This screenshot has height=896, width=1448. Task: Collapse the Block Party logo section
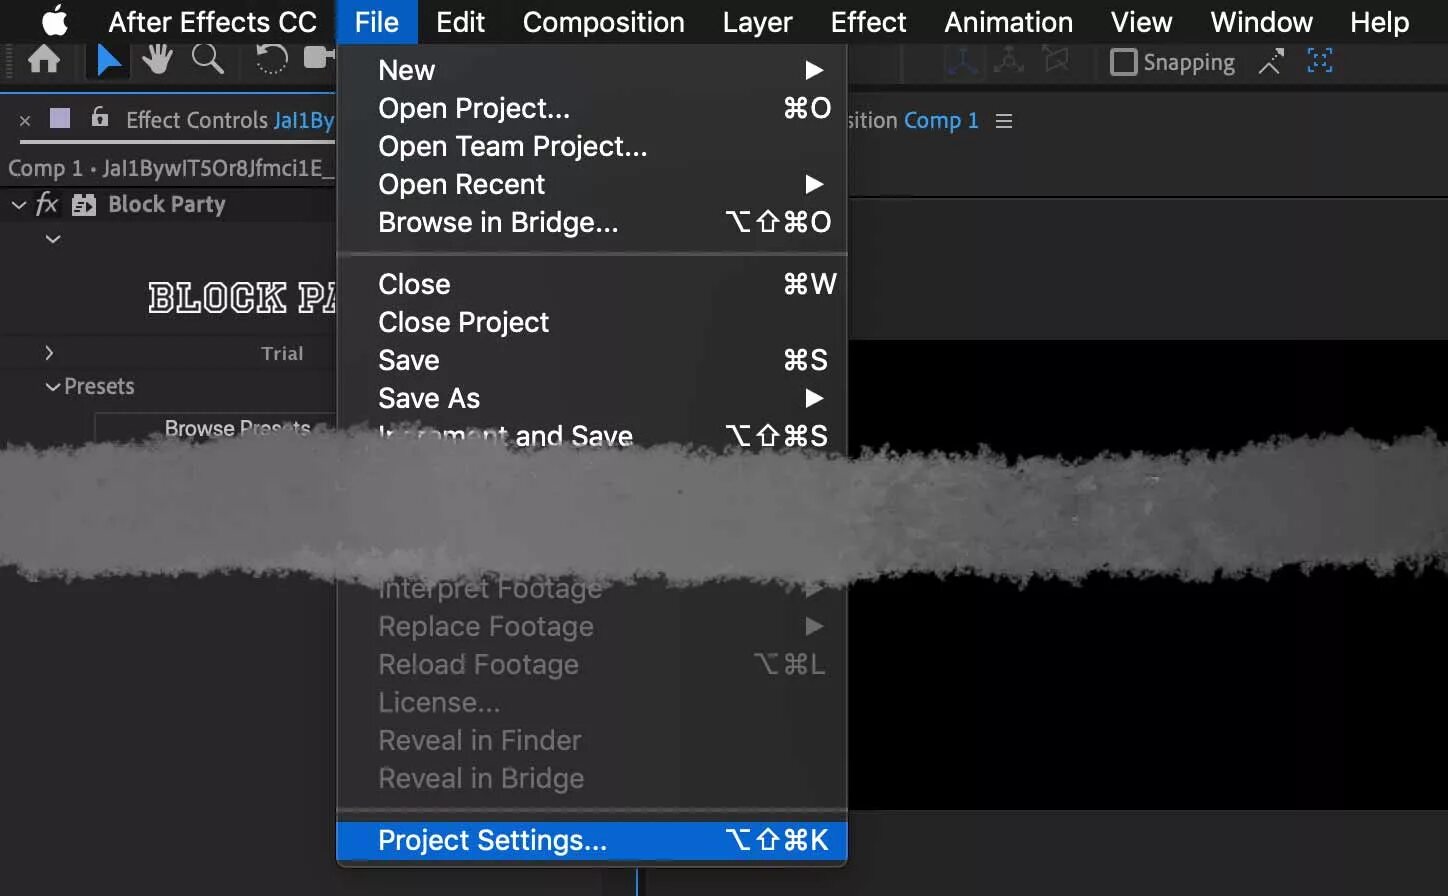point(53,239)
